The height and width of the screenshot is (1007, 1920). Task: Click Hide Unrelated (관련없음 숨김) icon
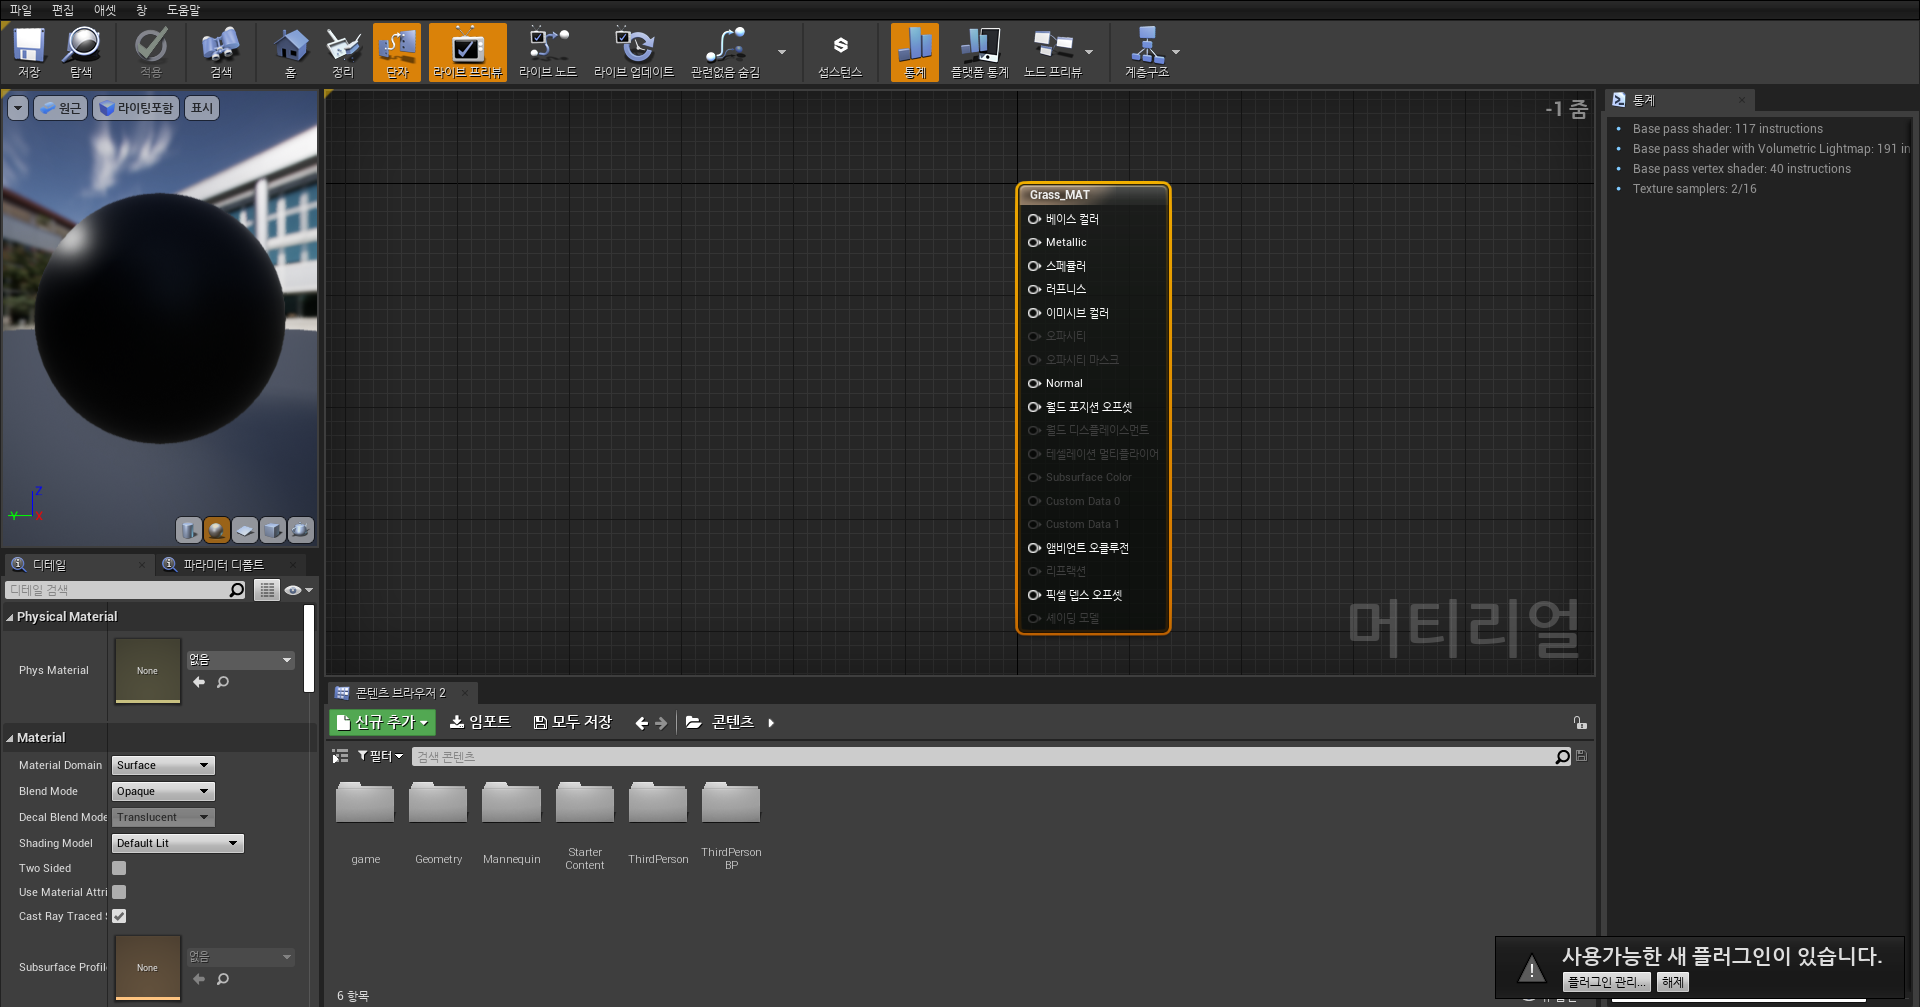[725, 53]
